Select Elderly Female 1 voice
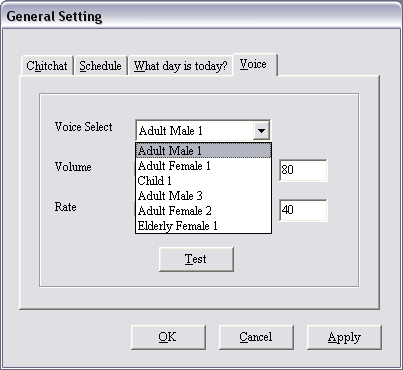 pos(203,226)
